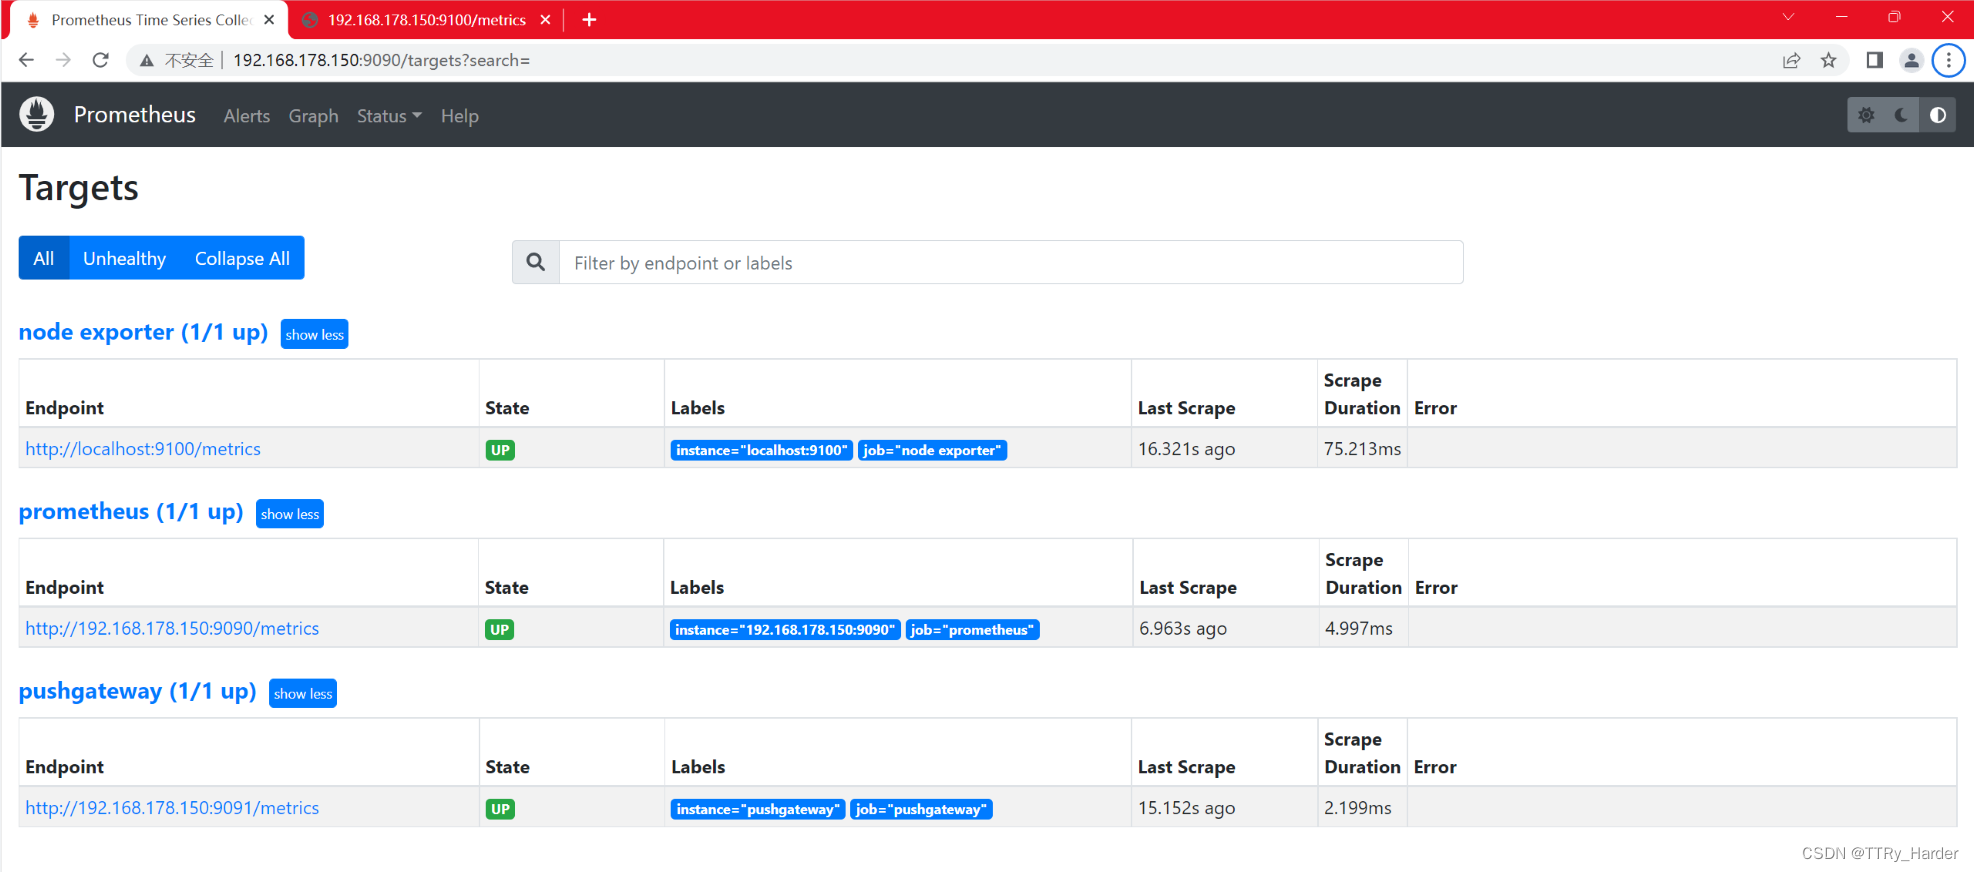Click job="node exporter" label badge
Image resolution: width=1974 pixels, height=872 pixels.
932,450
